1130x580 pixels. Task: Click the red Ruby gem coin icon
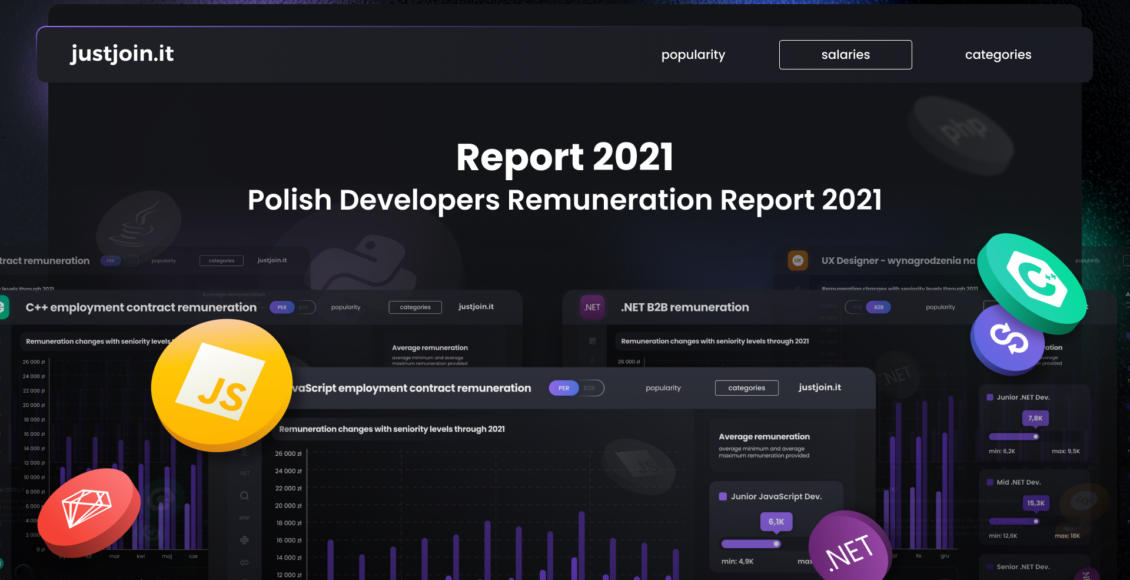click(x=89, y=512)
